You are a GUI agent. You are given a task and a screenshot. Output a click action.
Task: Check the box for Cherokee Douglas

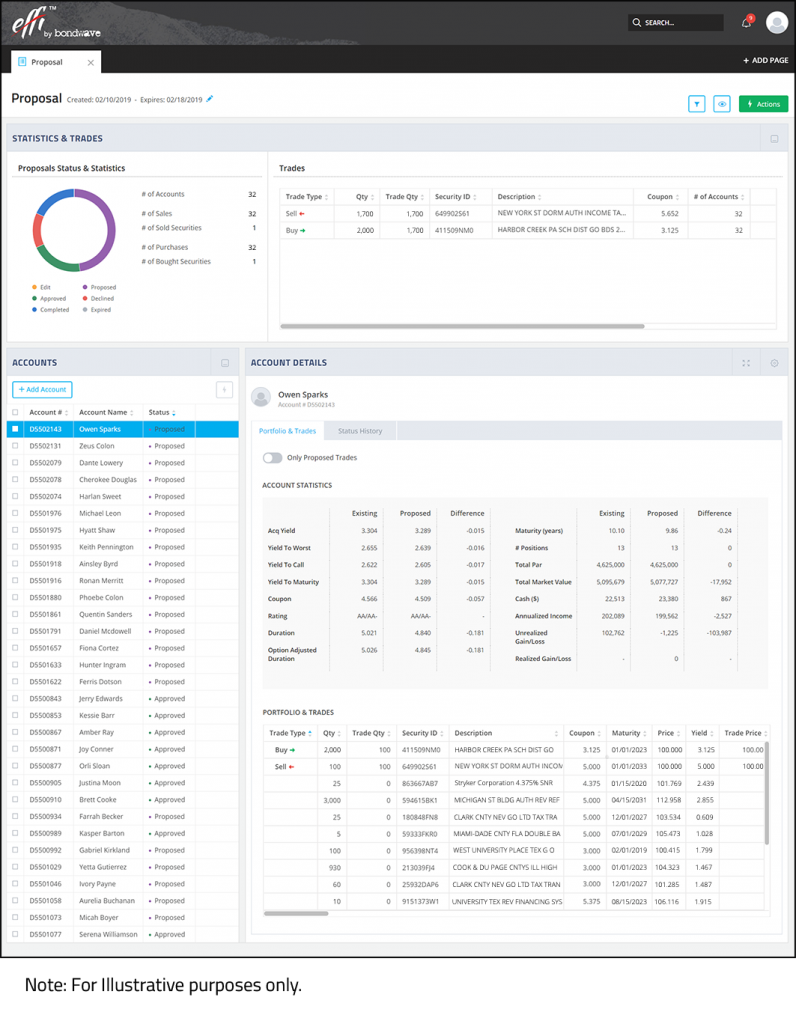point(15,479)
